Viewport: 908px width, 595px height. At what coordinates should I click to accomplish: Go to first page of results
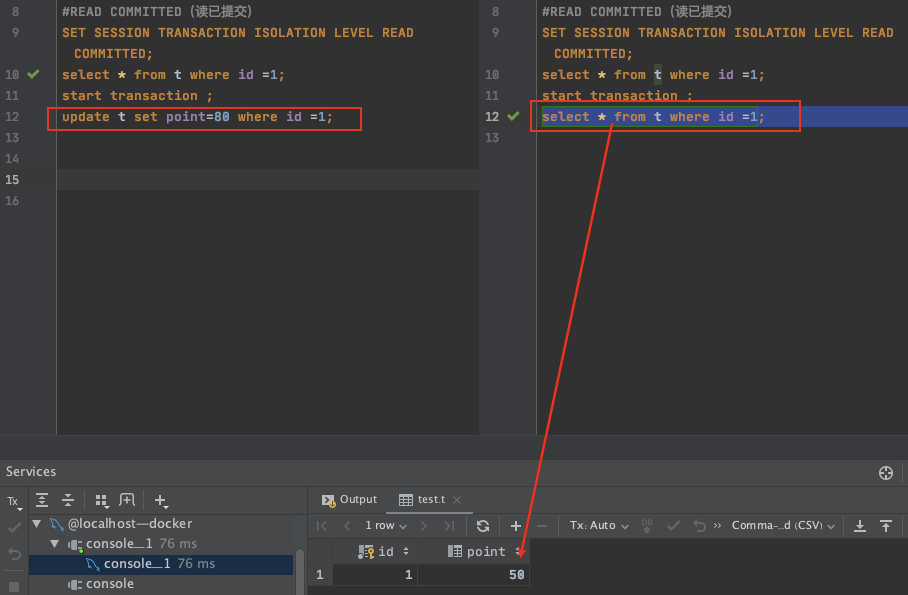tap(322, 525)
